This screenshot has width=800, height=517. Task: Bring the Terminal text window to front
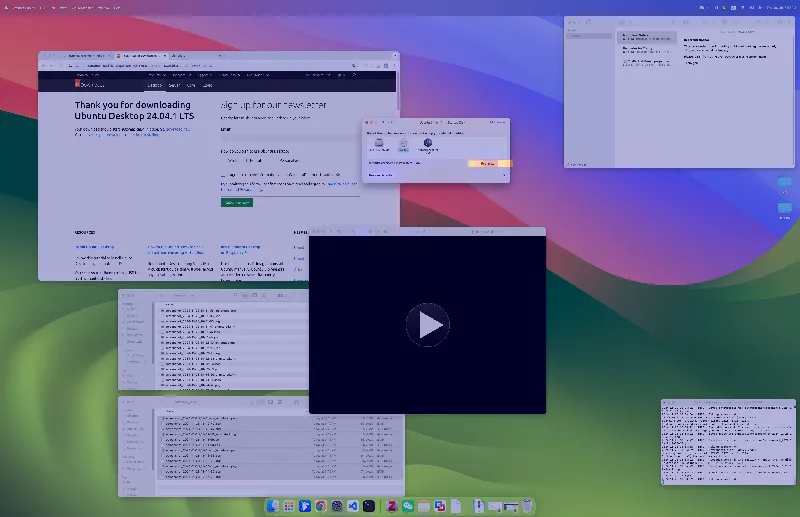(728, 442)
